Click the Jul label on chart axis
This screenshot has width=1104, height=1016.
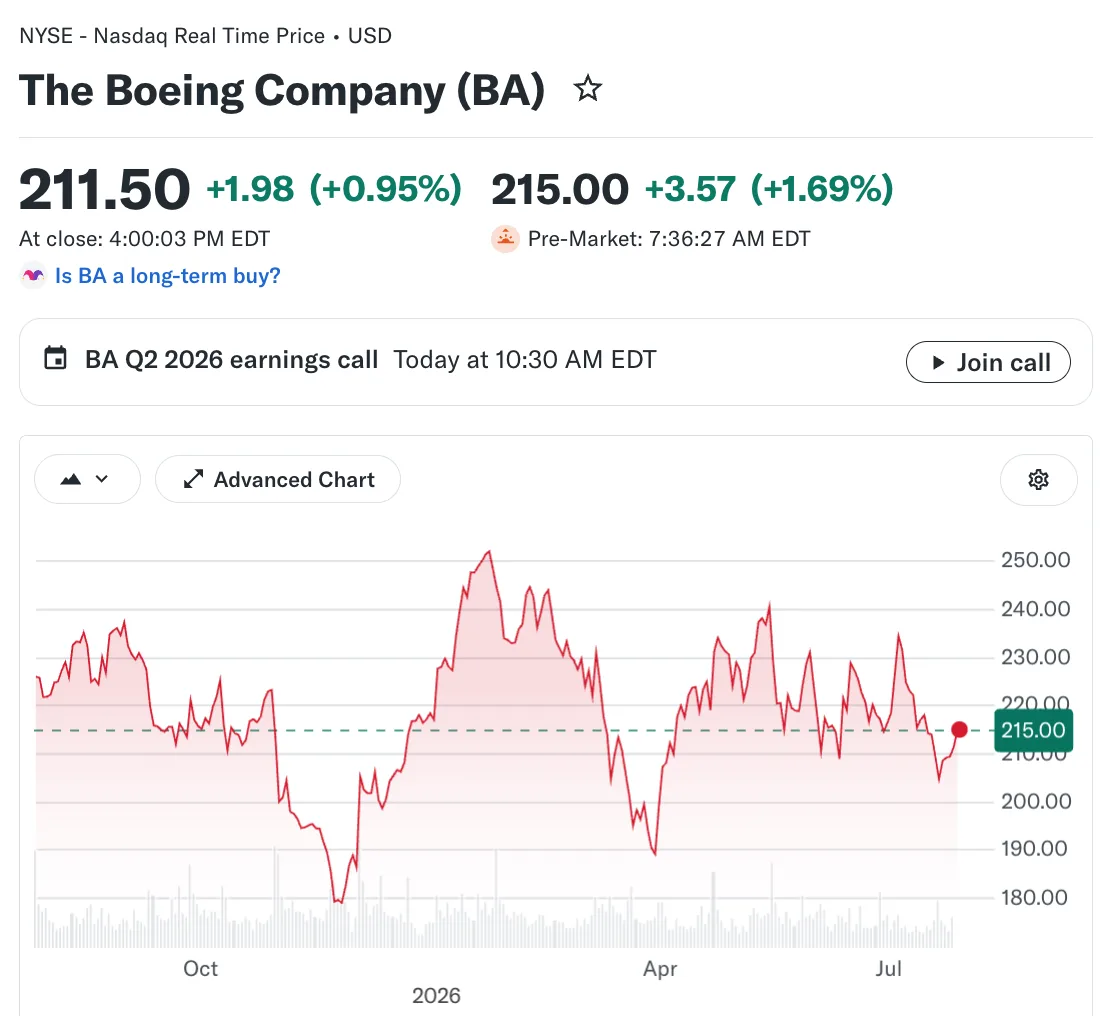tap(889, 968)
